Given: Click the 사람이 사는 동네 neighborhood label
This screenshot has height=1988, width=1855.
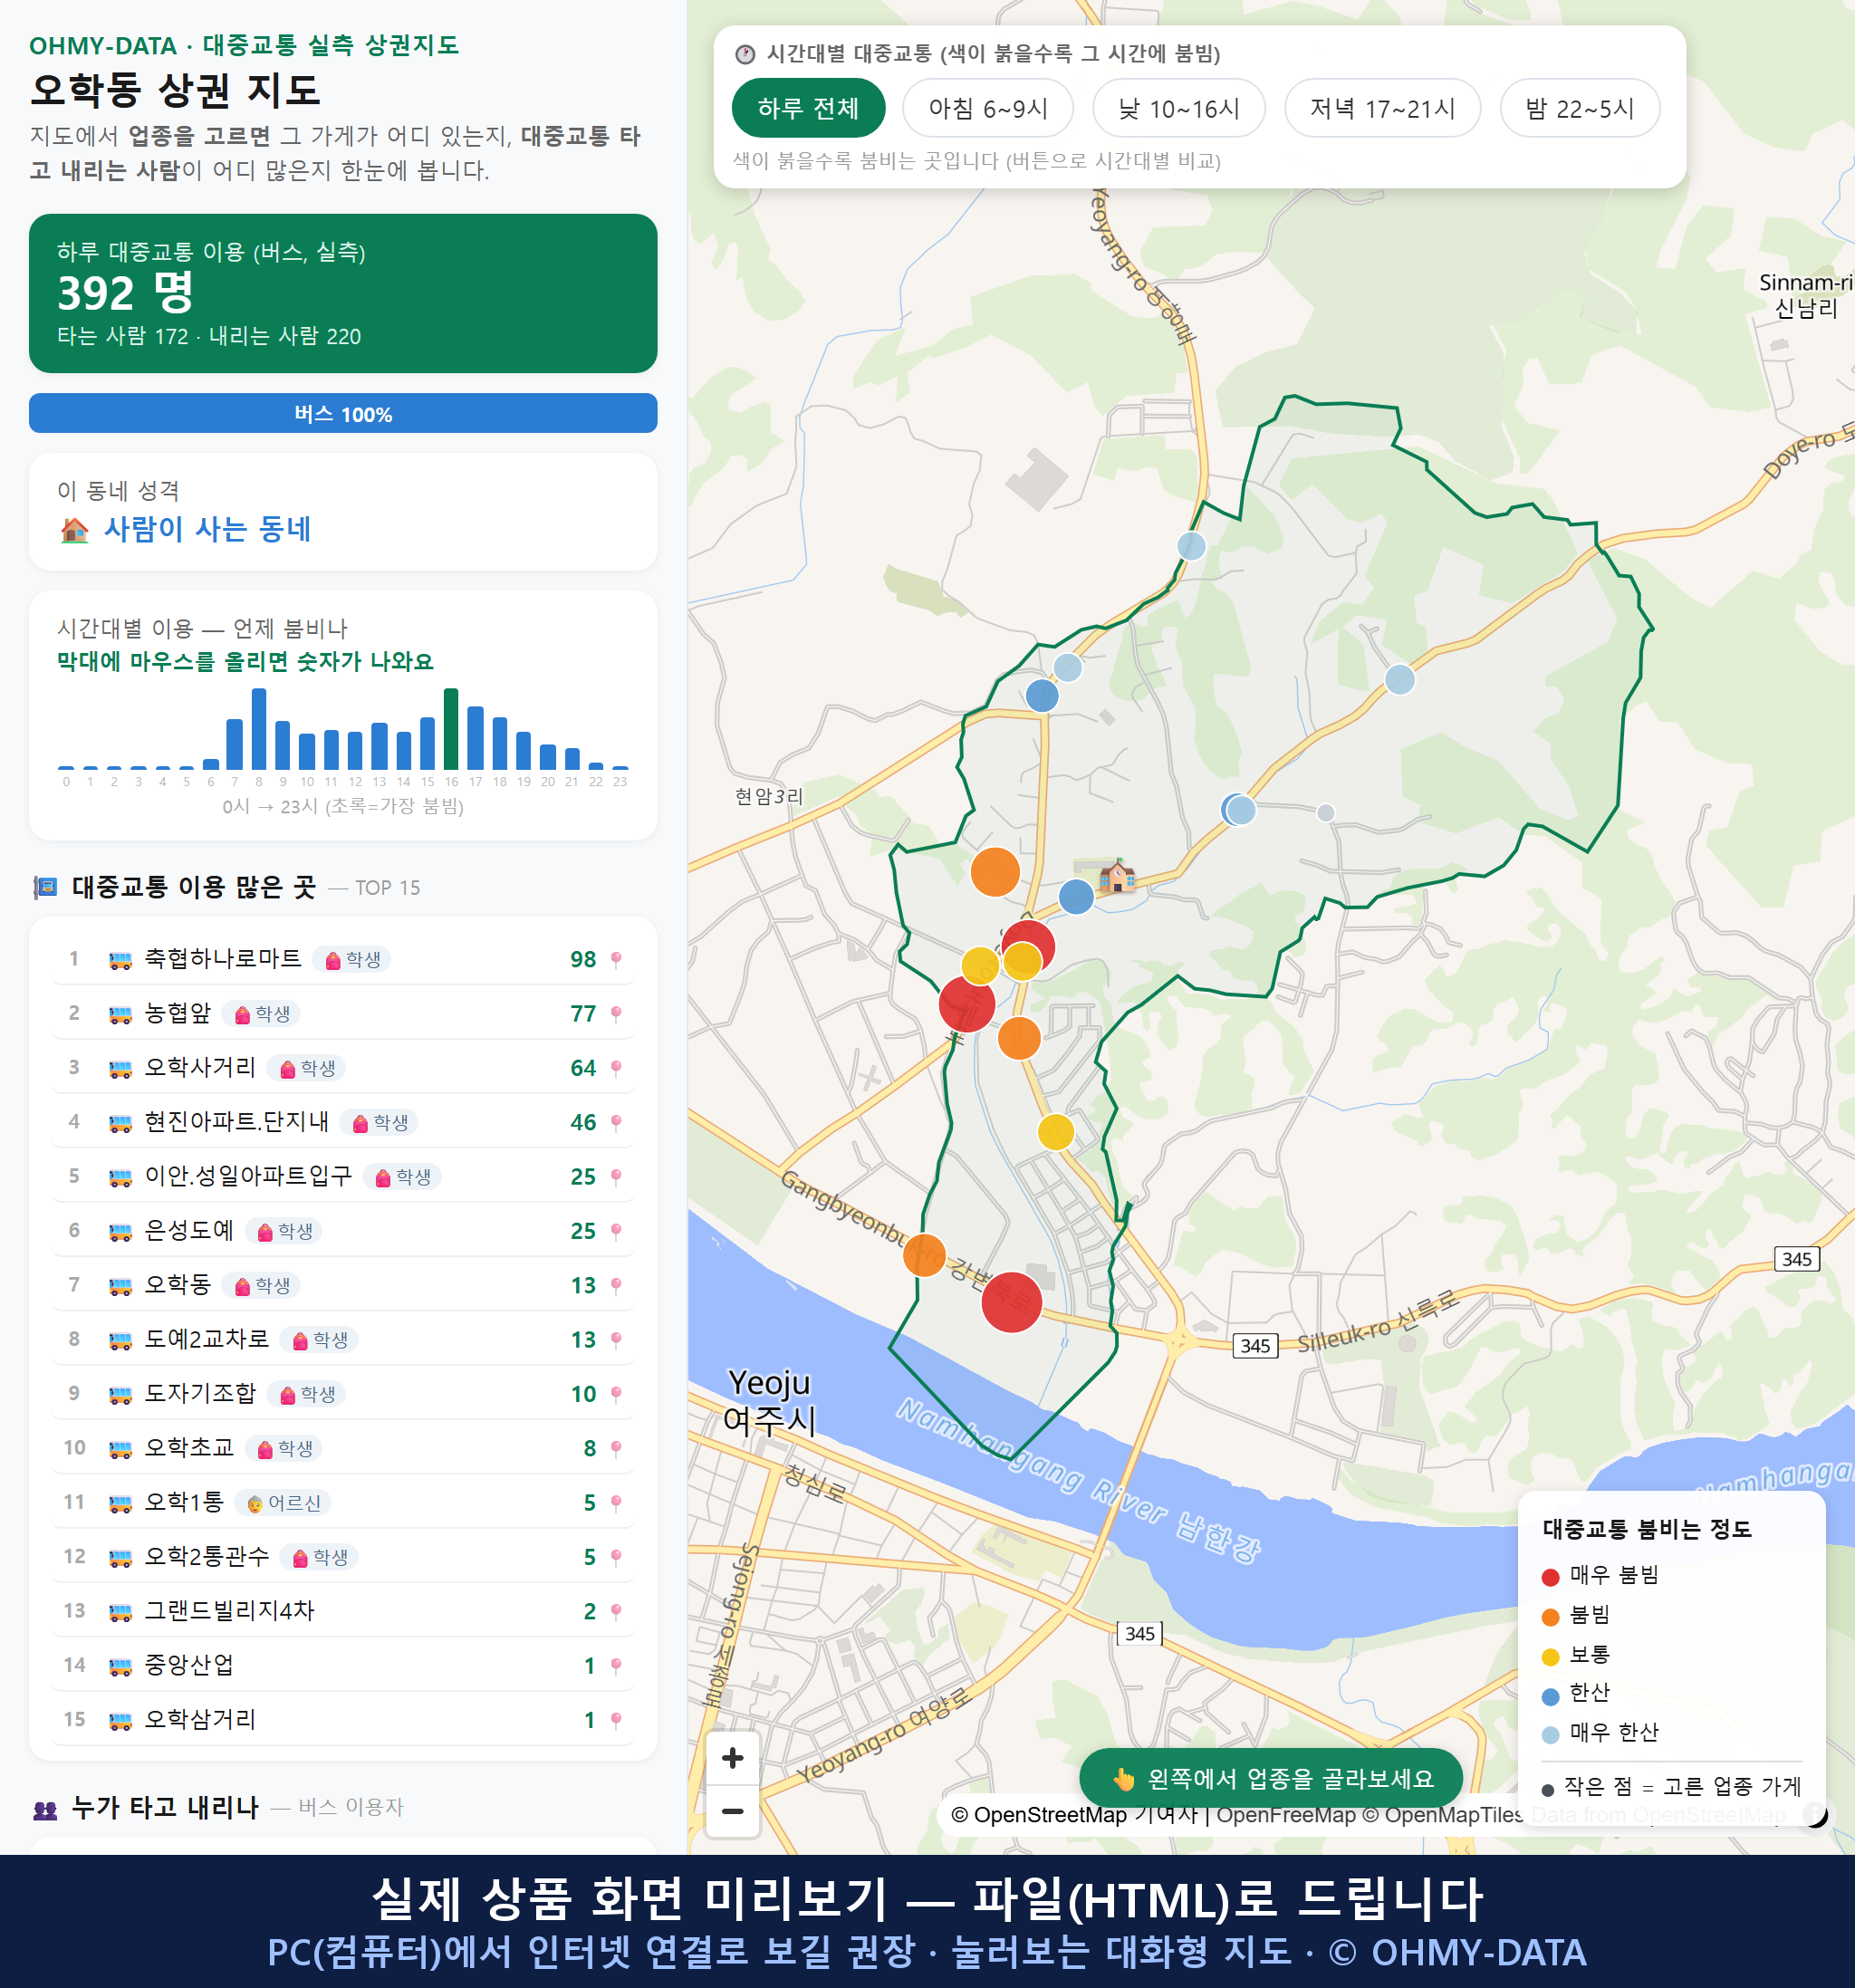Looking at the screenshot, I should click(x=207, y=529).
